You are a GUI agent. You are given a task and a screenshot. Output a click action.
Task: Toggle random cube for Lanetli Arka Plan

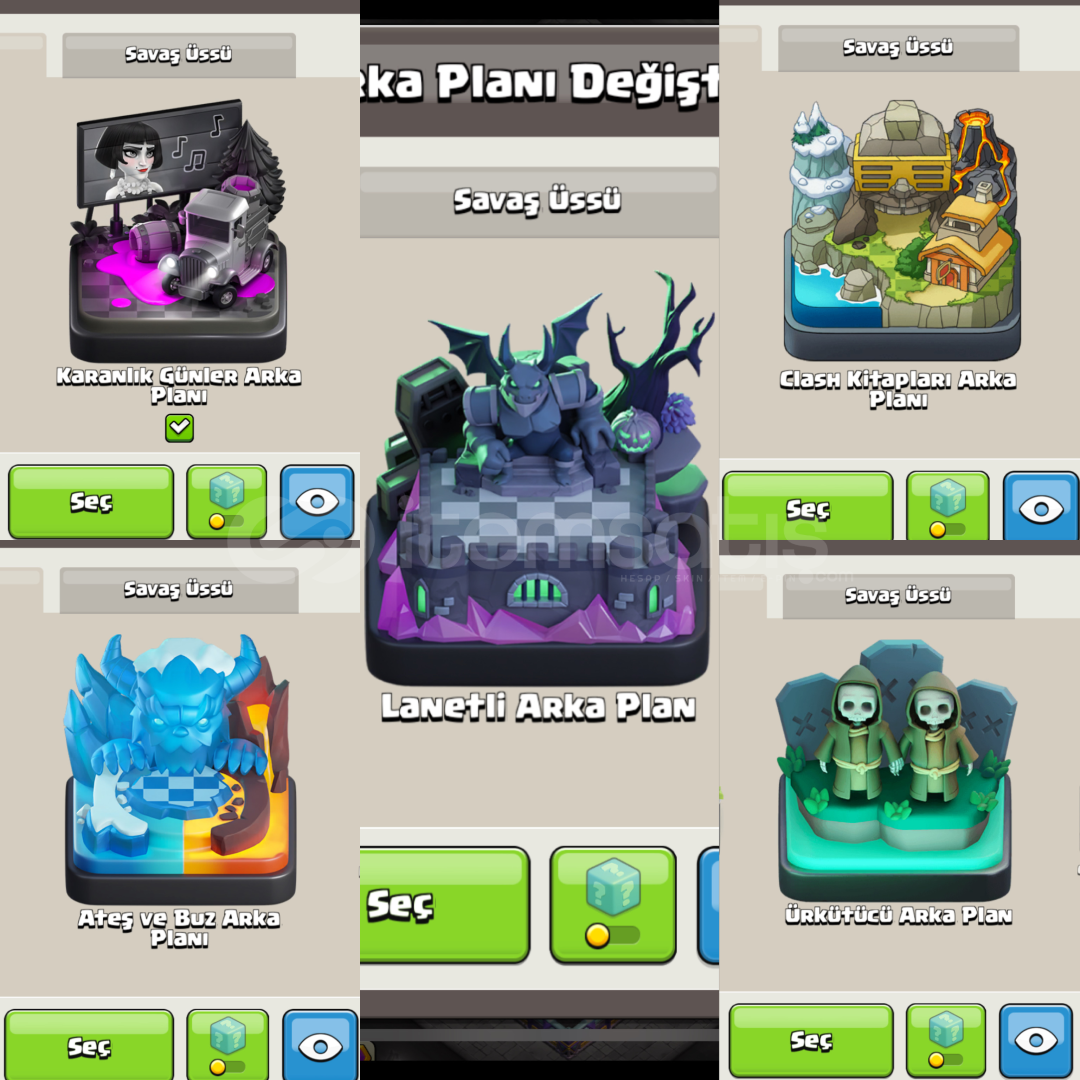[x=613, y=904]
